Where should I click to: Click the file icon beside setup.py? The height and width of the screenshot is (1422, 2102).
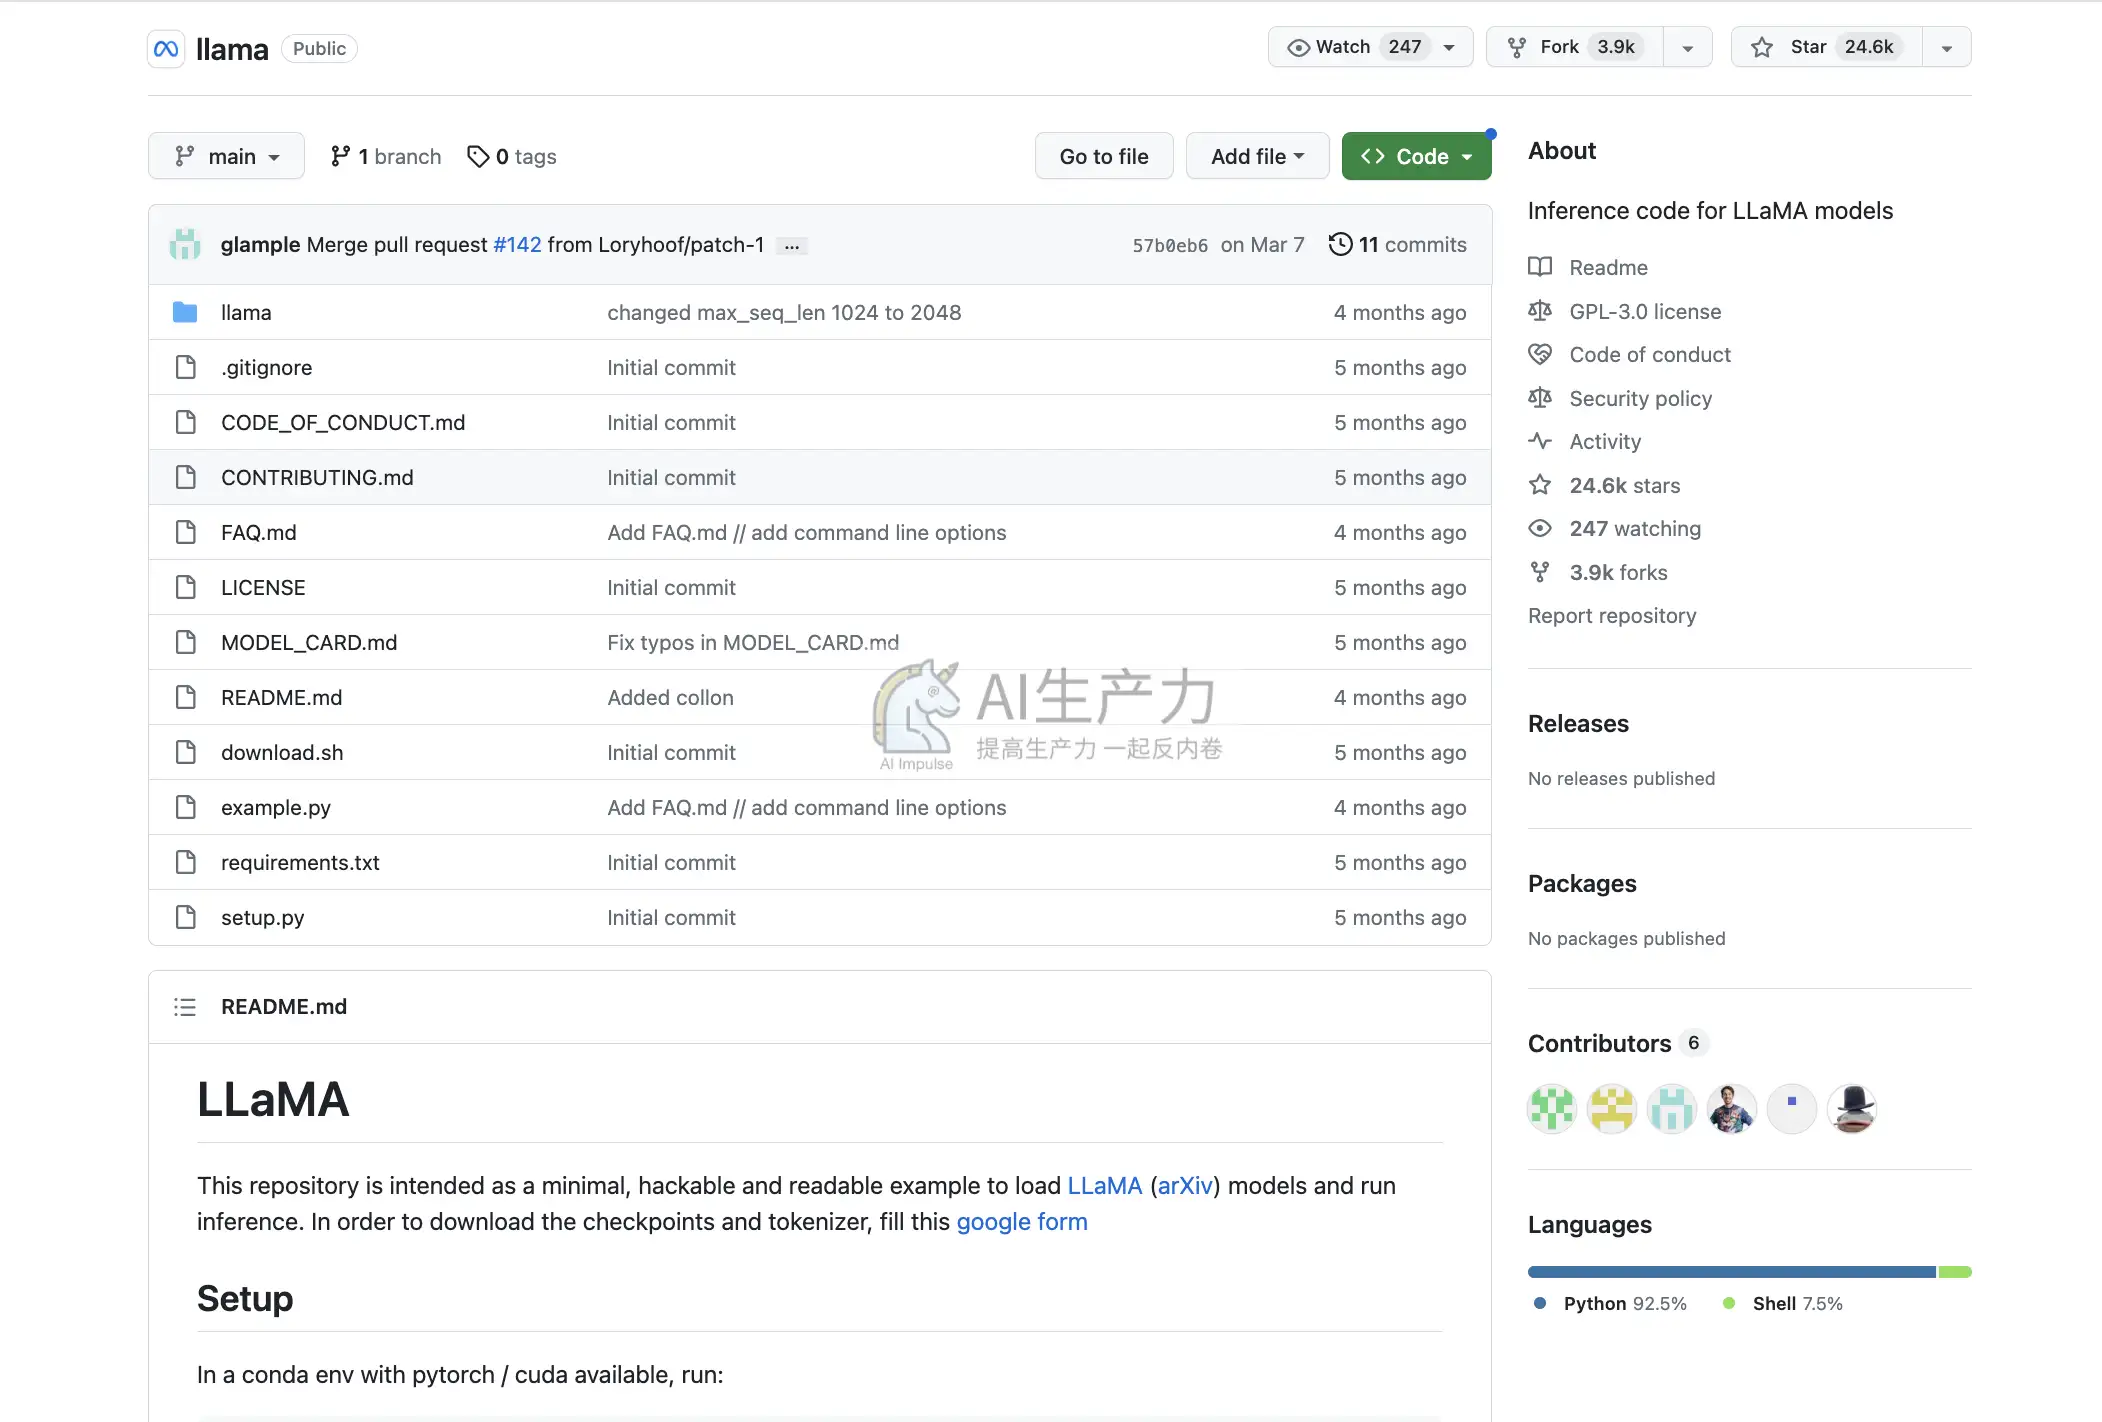tap(185, 917)
